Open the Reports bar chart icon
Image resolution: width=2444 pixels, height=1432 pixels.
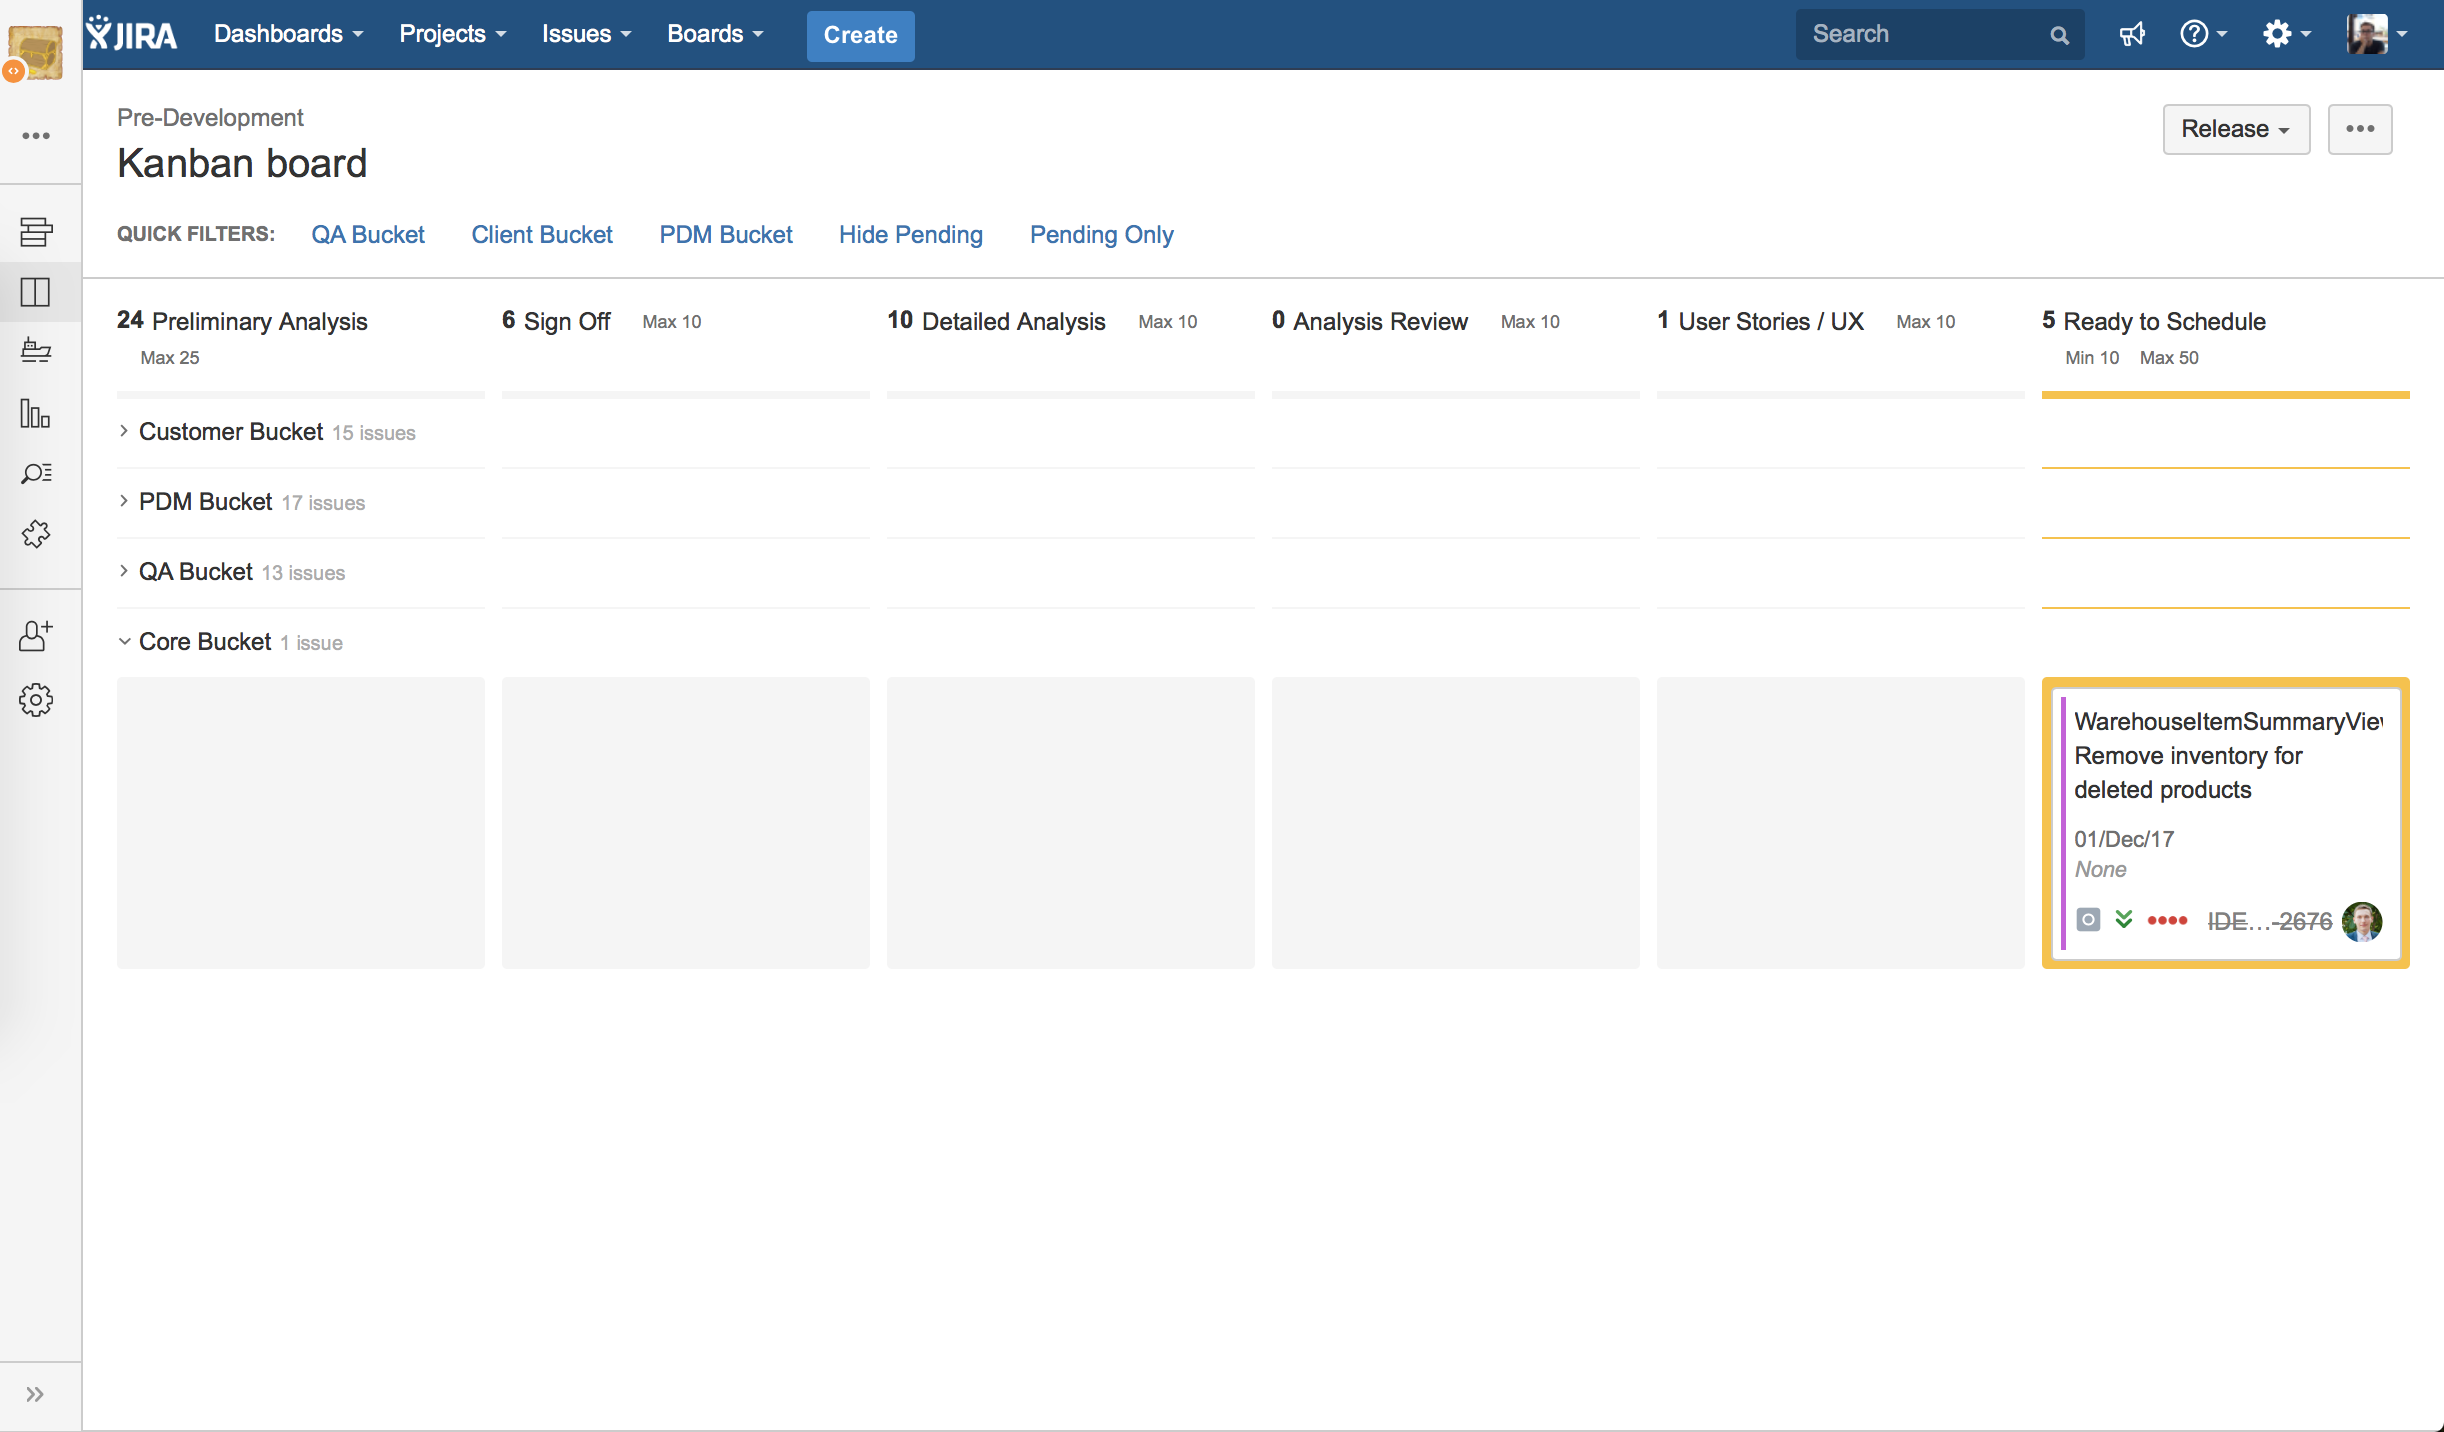coord(36,413)
